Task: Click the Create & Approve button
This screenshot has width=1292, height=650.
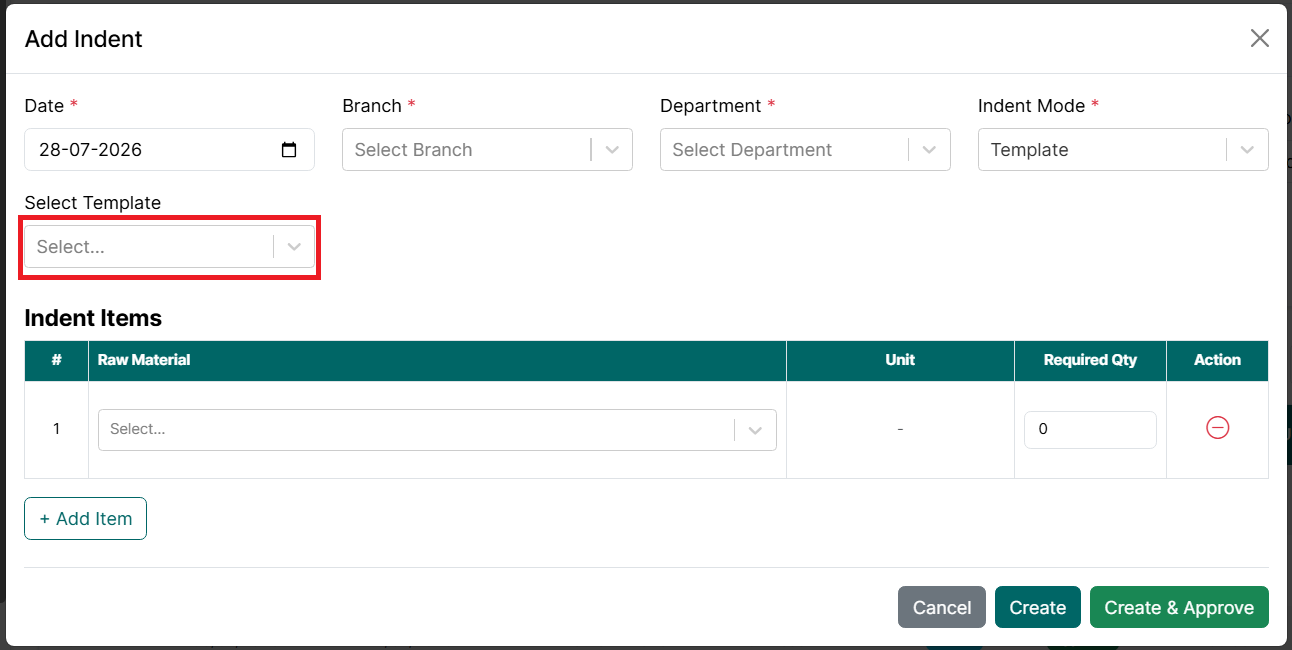Action: (x=1179, y=607)
